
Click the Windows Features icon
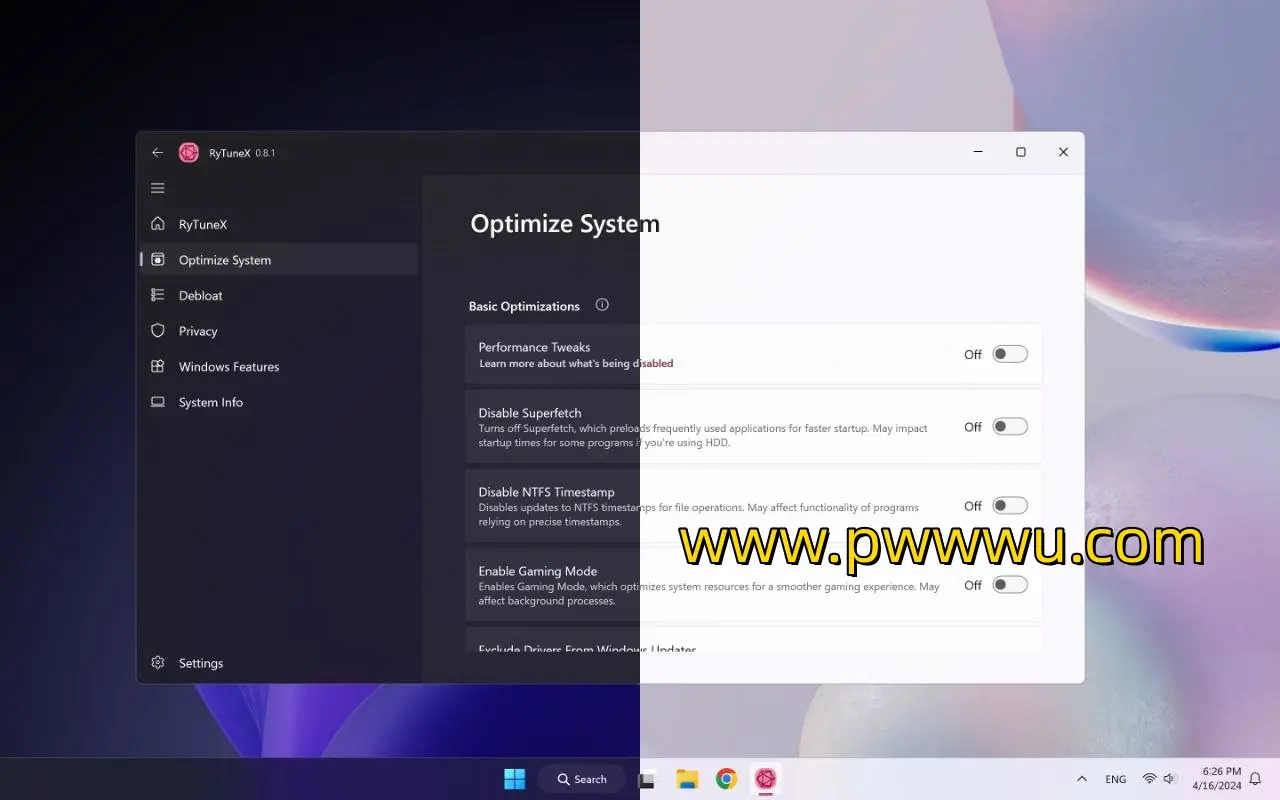[157, 367]
